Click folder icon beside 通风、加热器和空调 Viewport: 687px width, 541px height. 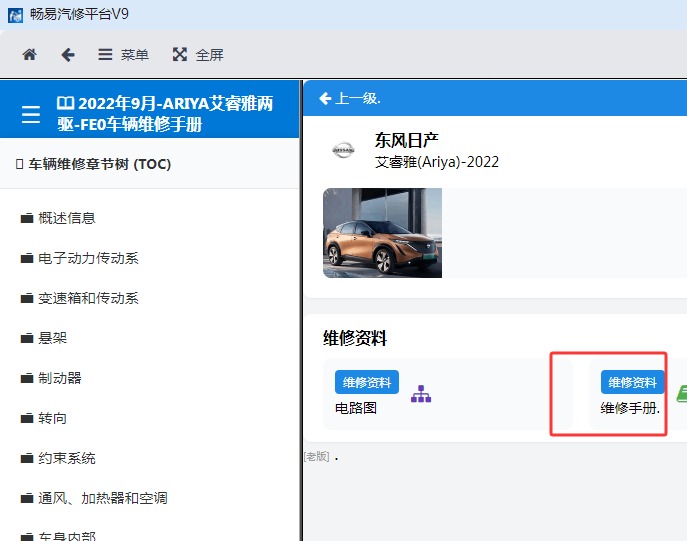coord(27,499)
